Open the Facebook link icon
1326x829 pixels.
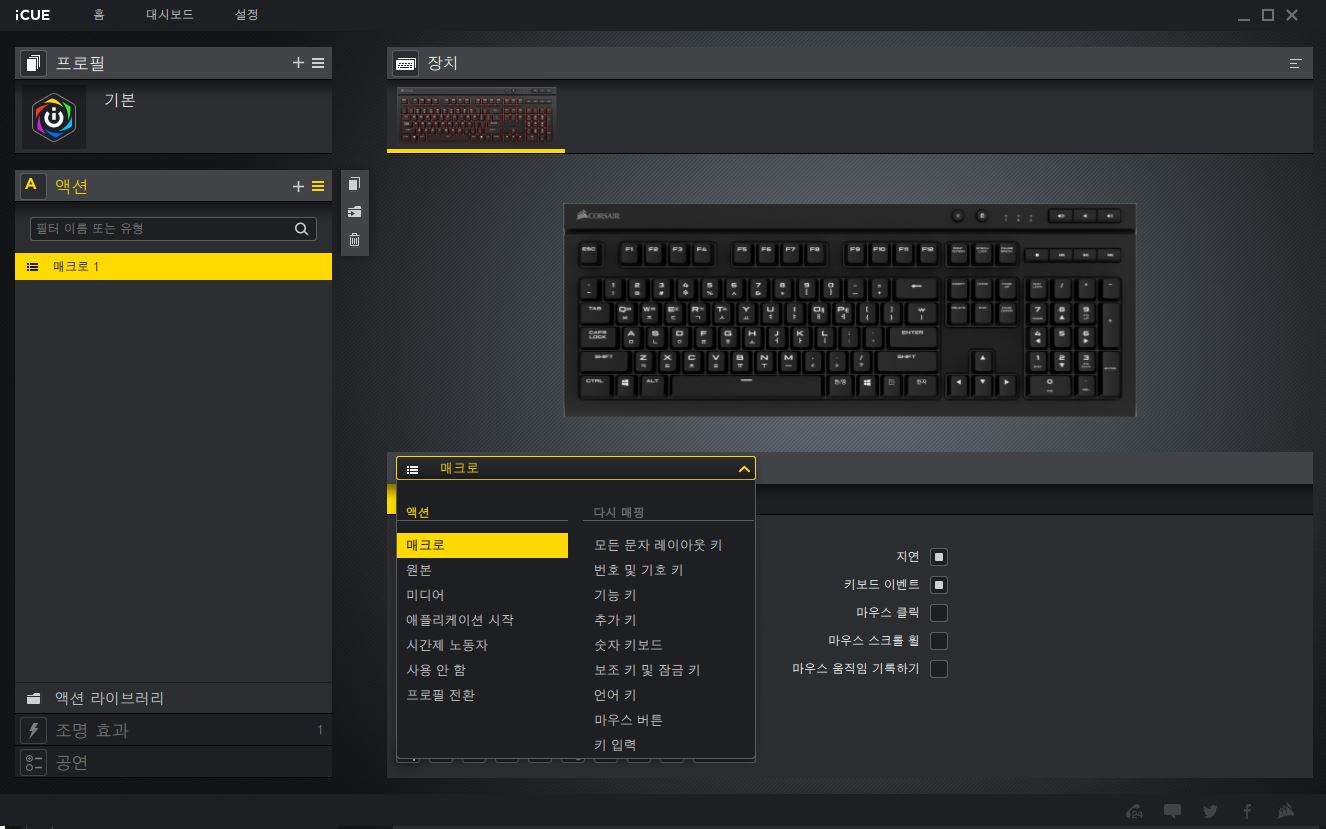pyautogui.click(x=1247, y=812)
